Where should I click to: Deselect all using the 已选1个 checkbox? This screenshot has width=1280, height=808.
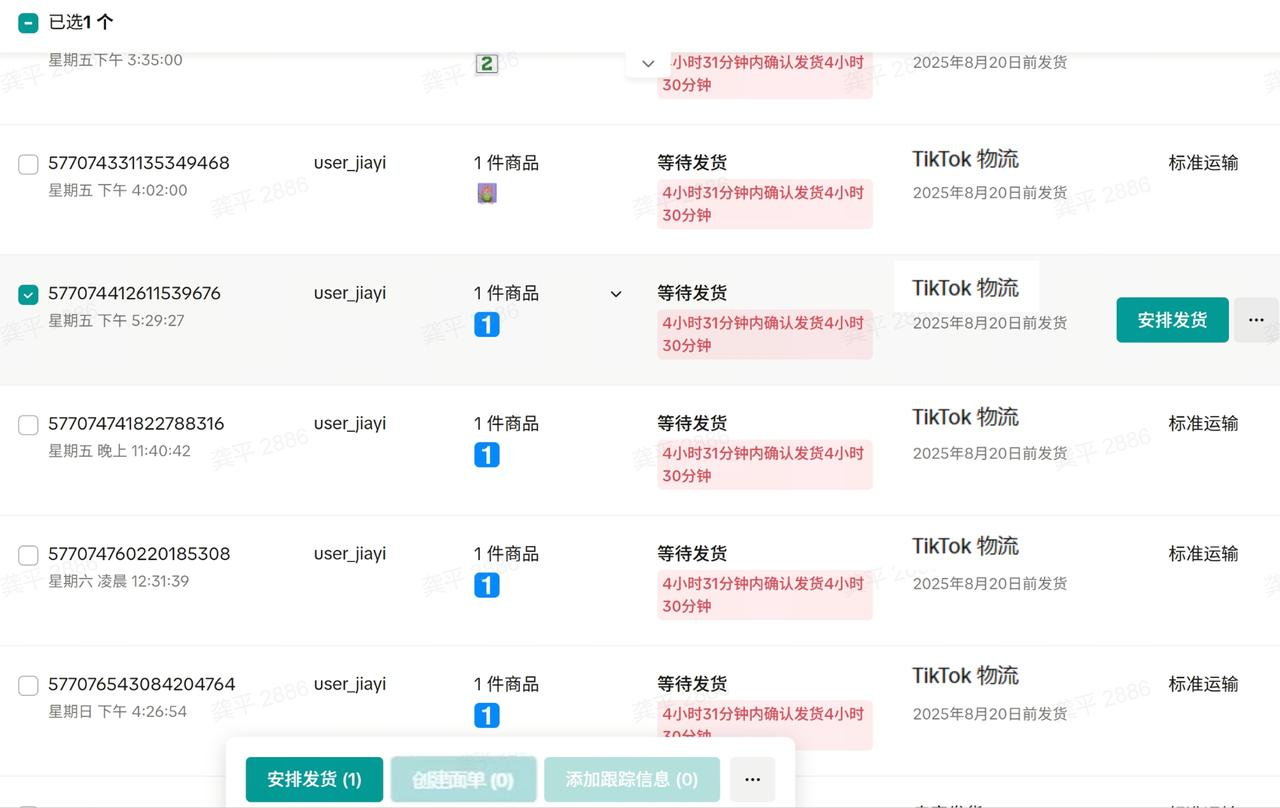coord(28,22)
